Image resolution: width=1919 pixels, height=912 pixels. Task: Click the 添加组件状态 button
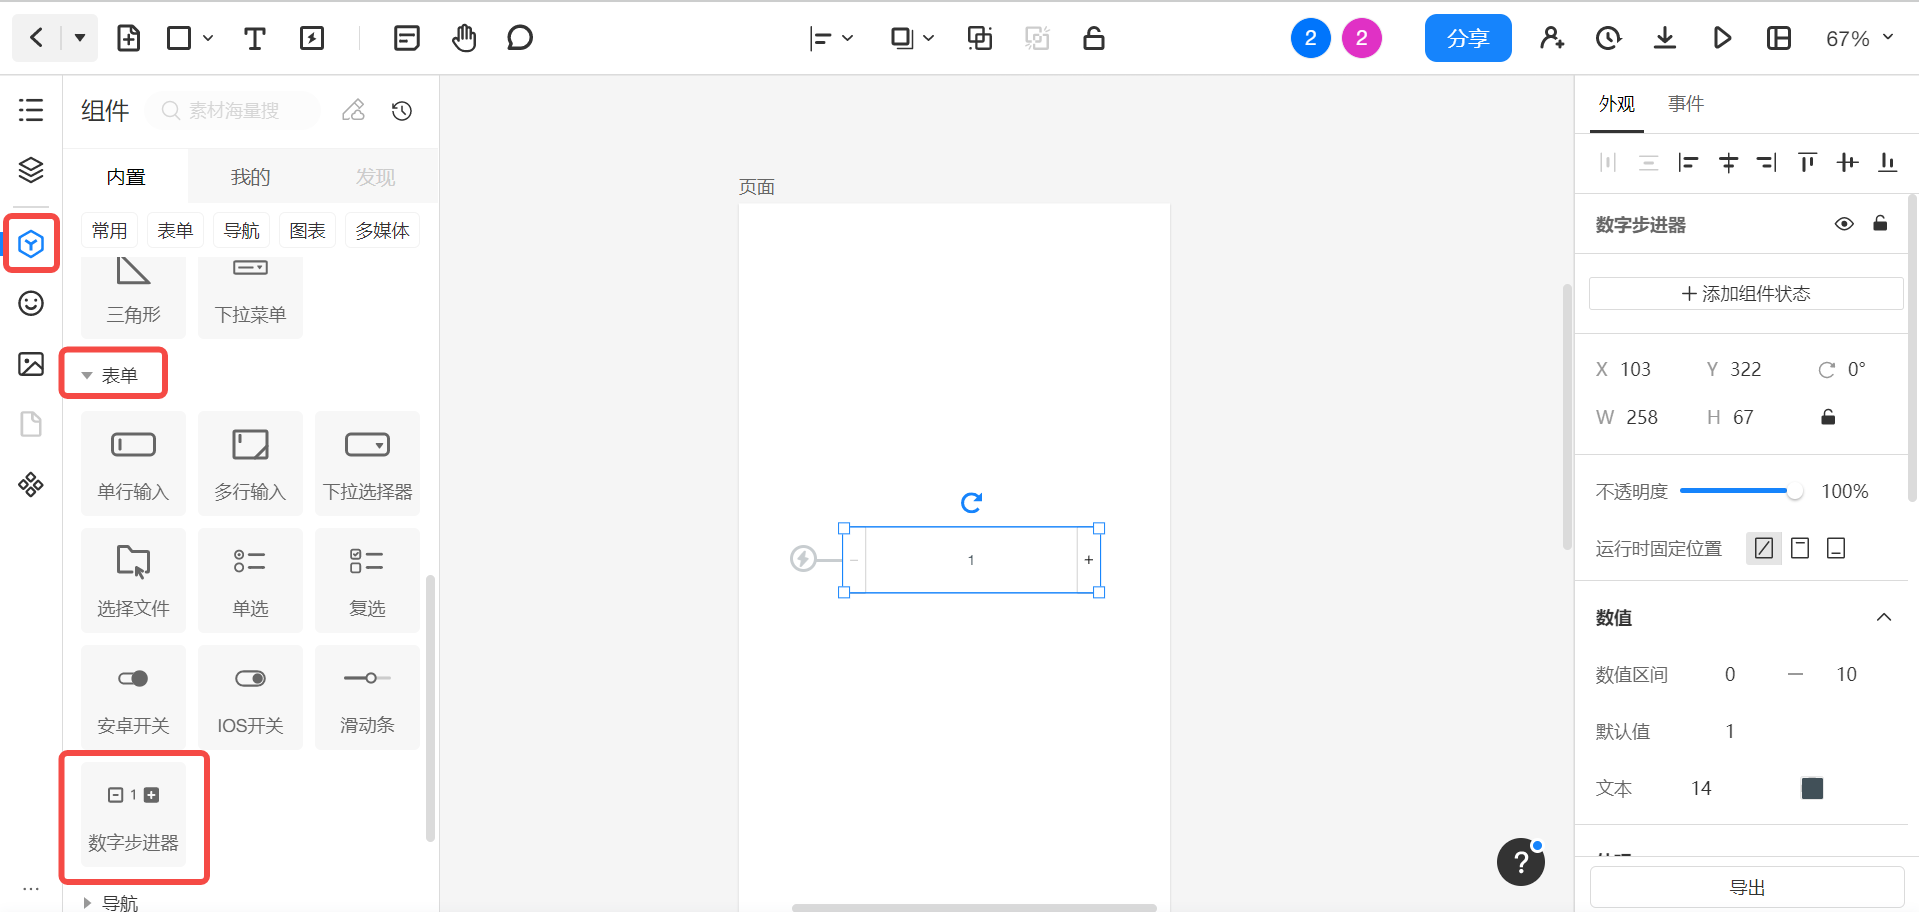1745,294
